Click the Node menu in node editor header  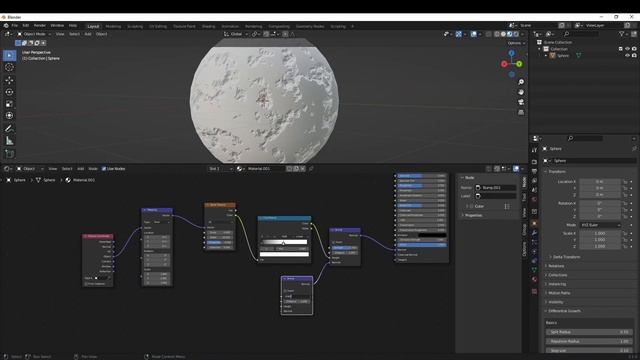pos(93,169)
